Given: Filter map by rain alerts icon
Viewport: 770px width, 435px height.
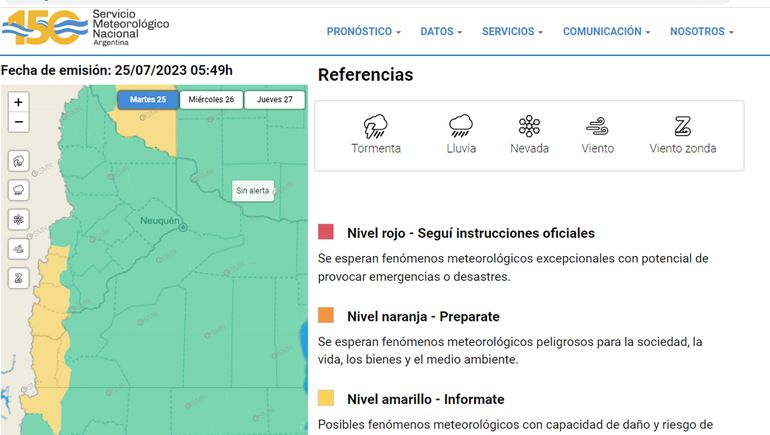Looking at the screenshot, I should coord(18,190).
